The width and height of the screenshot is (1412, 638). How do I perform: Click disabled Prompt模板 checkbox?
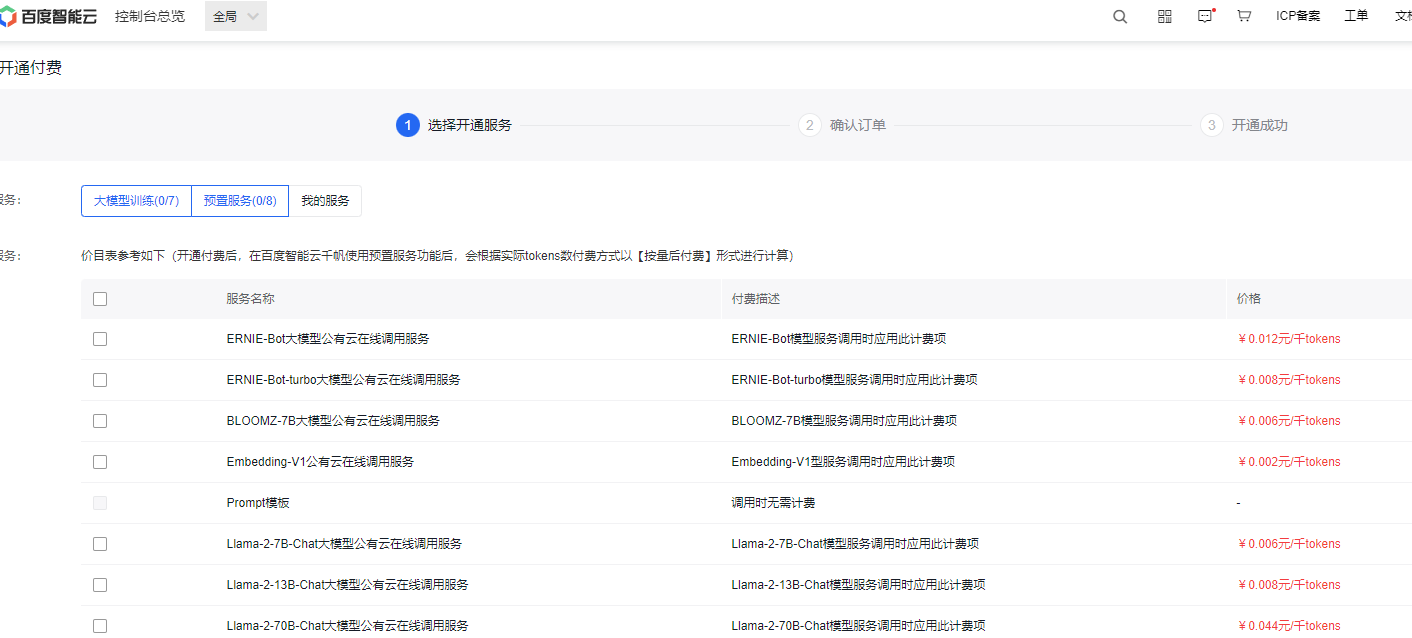(100, 503)
